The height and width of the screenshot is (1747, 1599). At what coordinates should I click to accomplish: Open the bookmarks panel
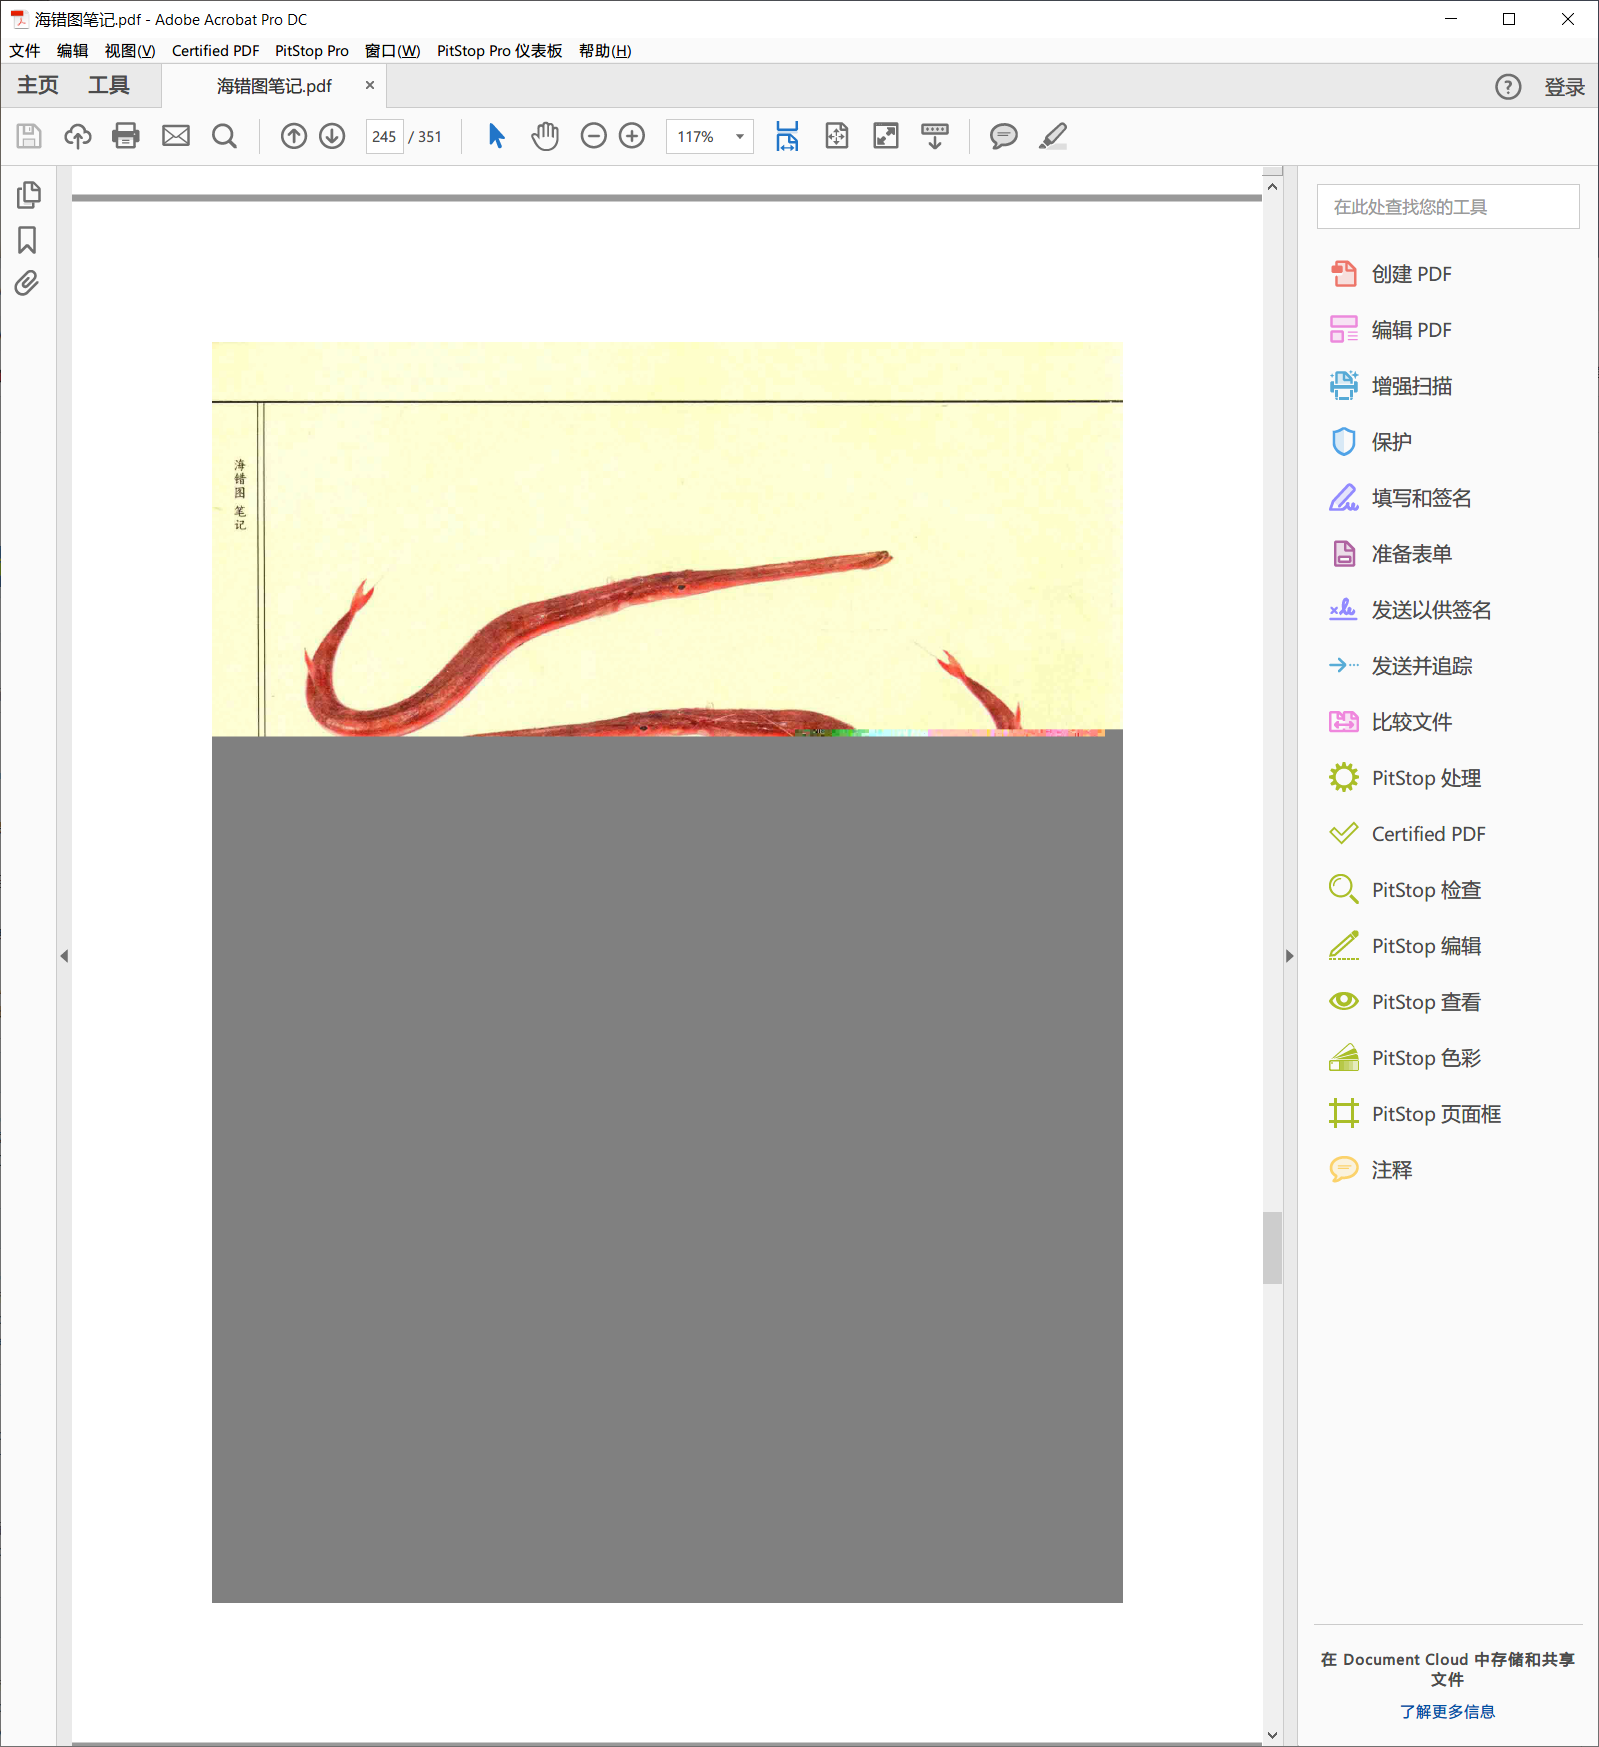click(x=27, y=240)
